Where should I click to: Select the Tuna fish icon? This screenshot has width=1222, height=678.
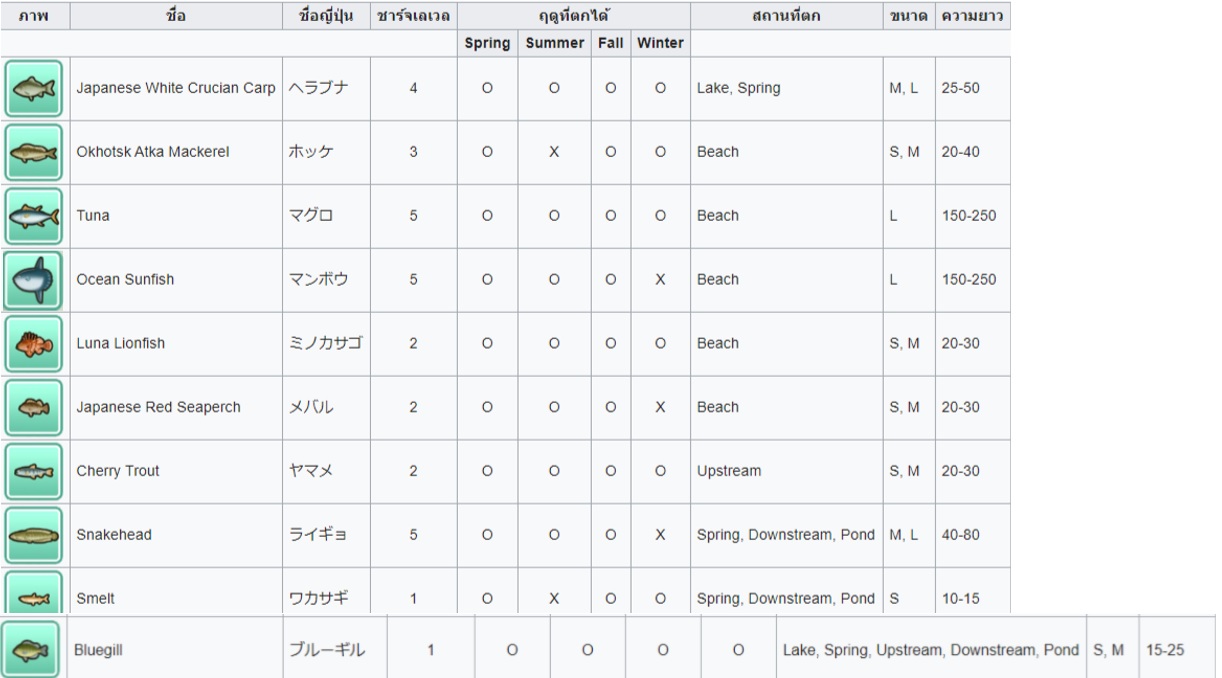33,216
